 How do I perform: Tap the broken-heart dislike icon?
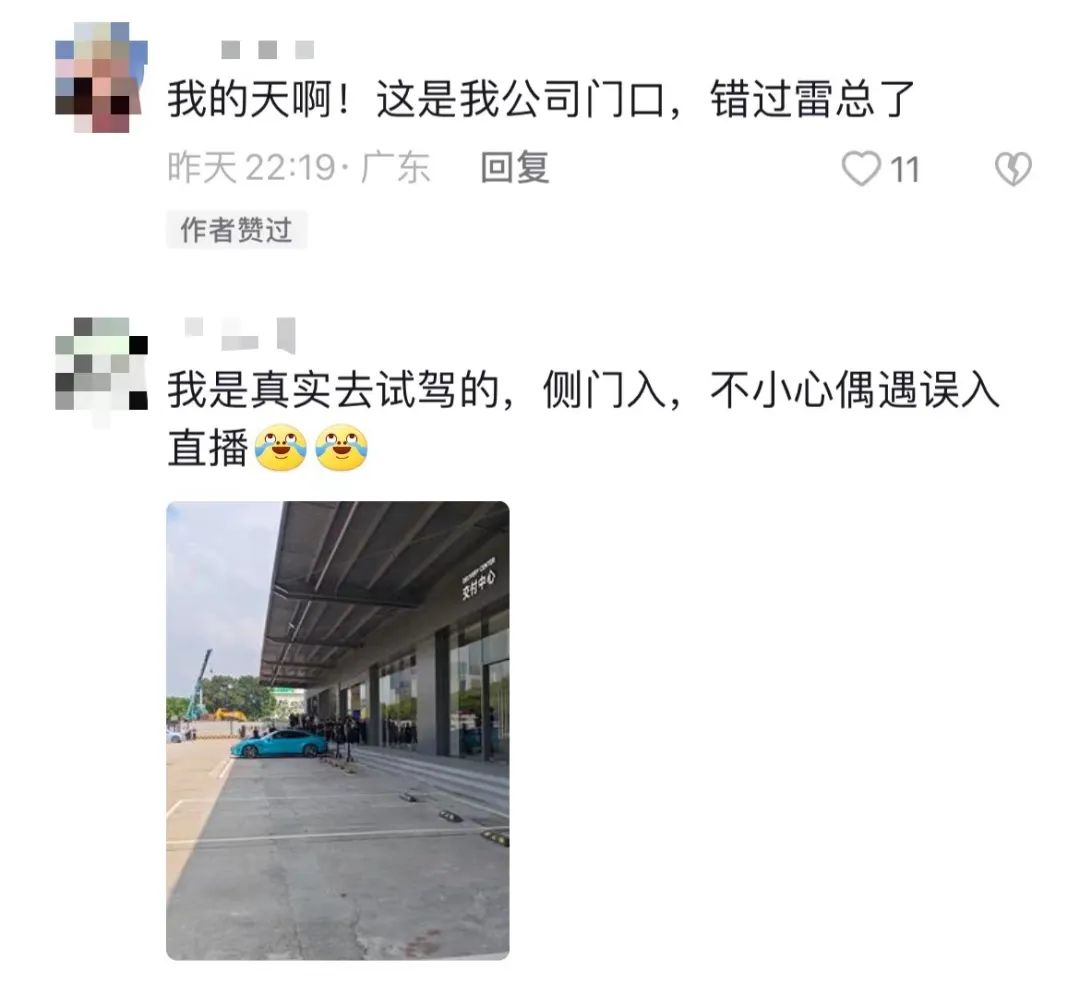point(1013,169)
